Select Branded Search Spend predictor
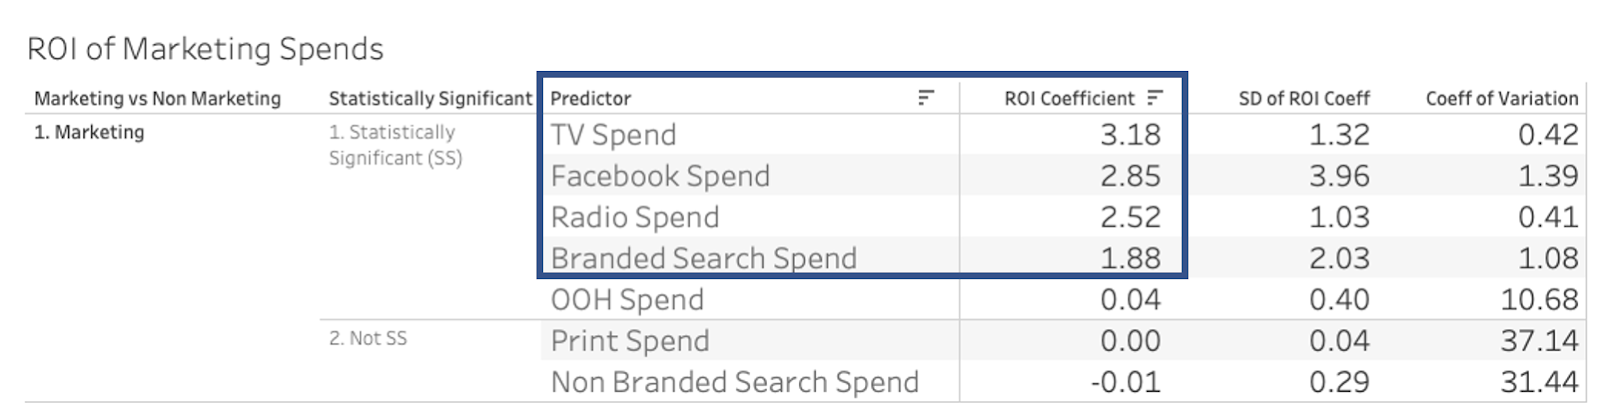 pos(704,258)
